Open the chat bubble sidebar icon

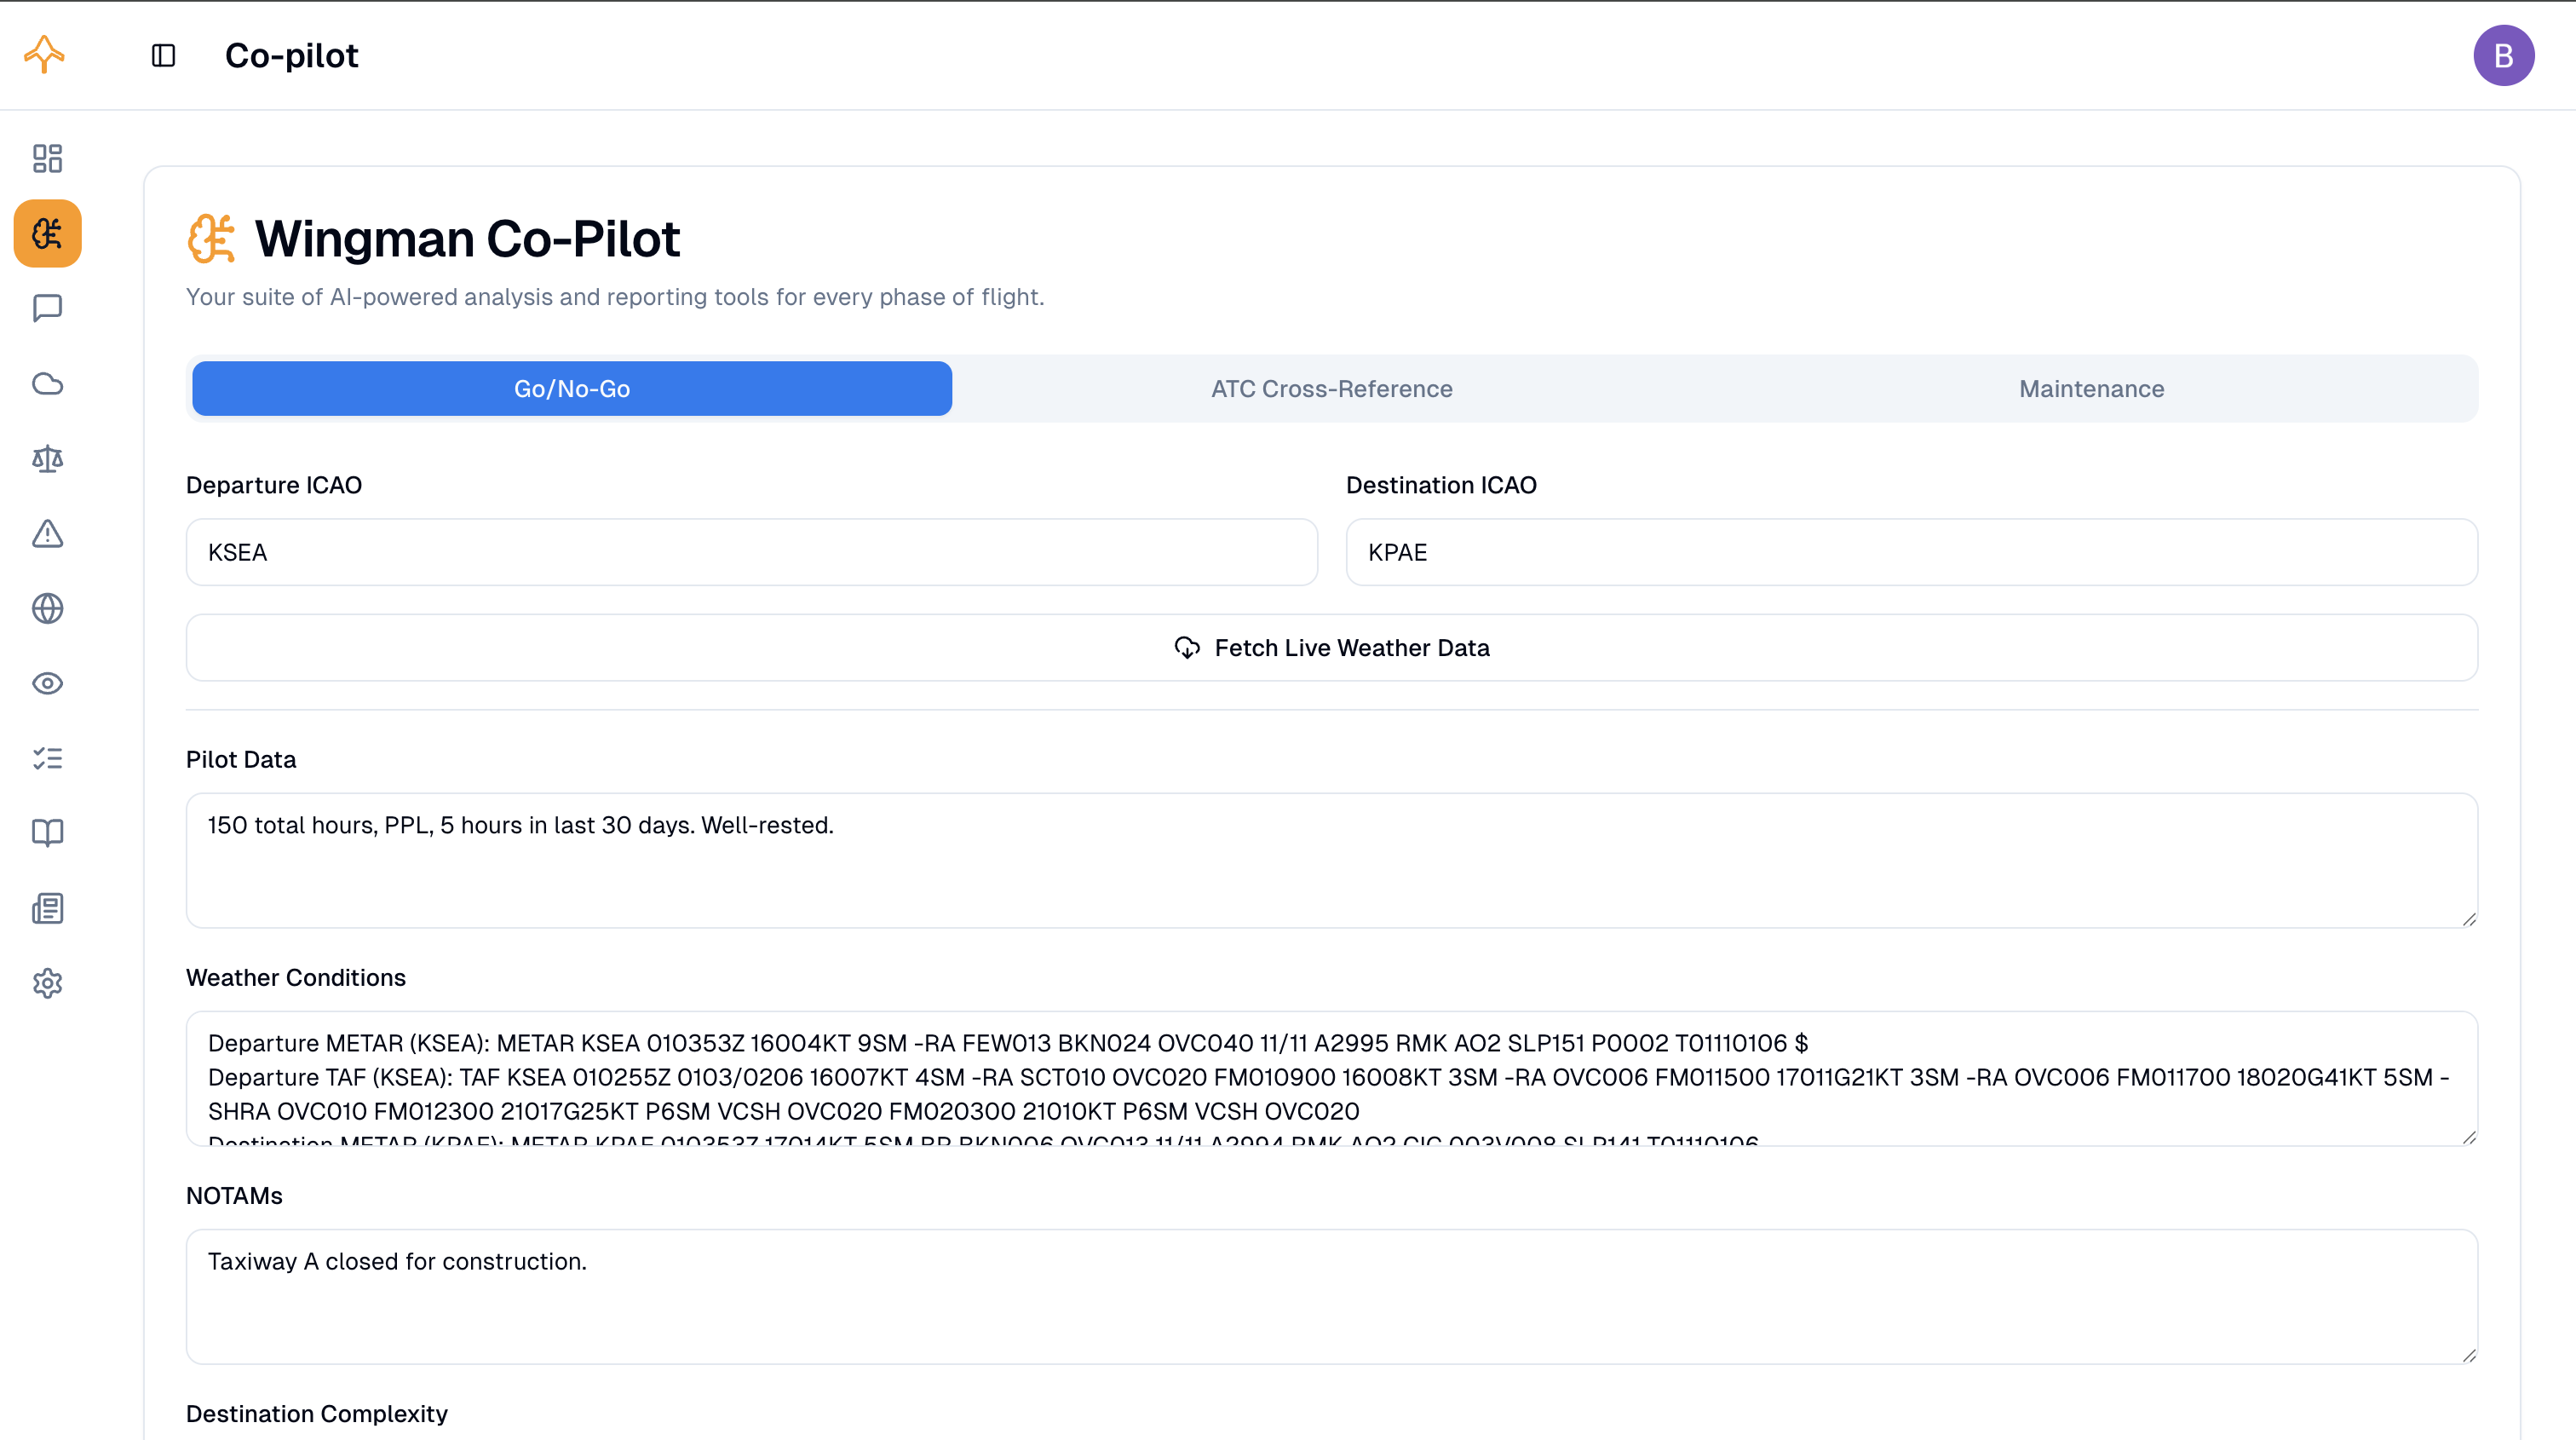click(47, 308)
